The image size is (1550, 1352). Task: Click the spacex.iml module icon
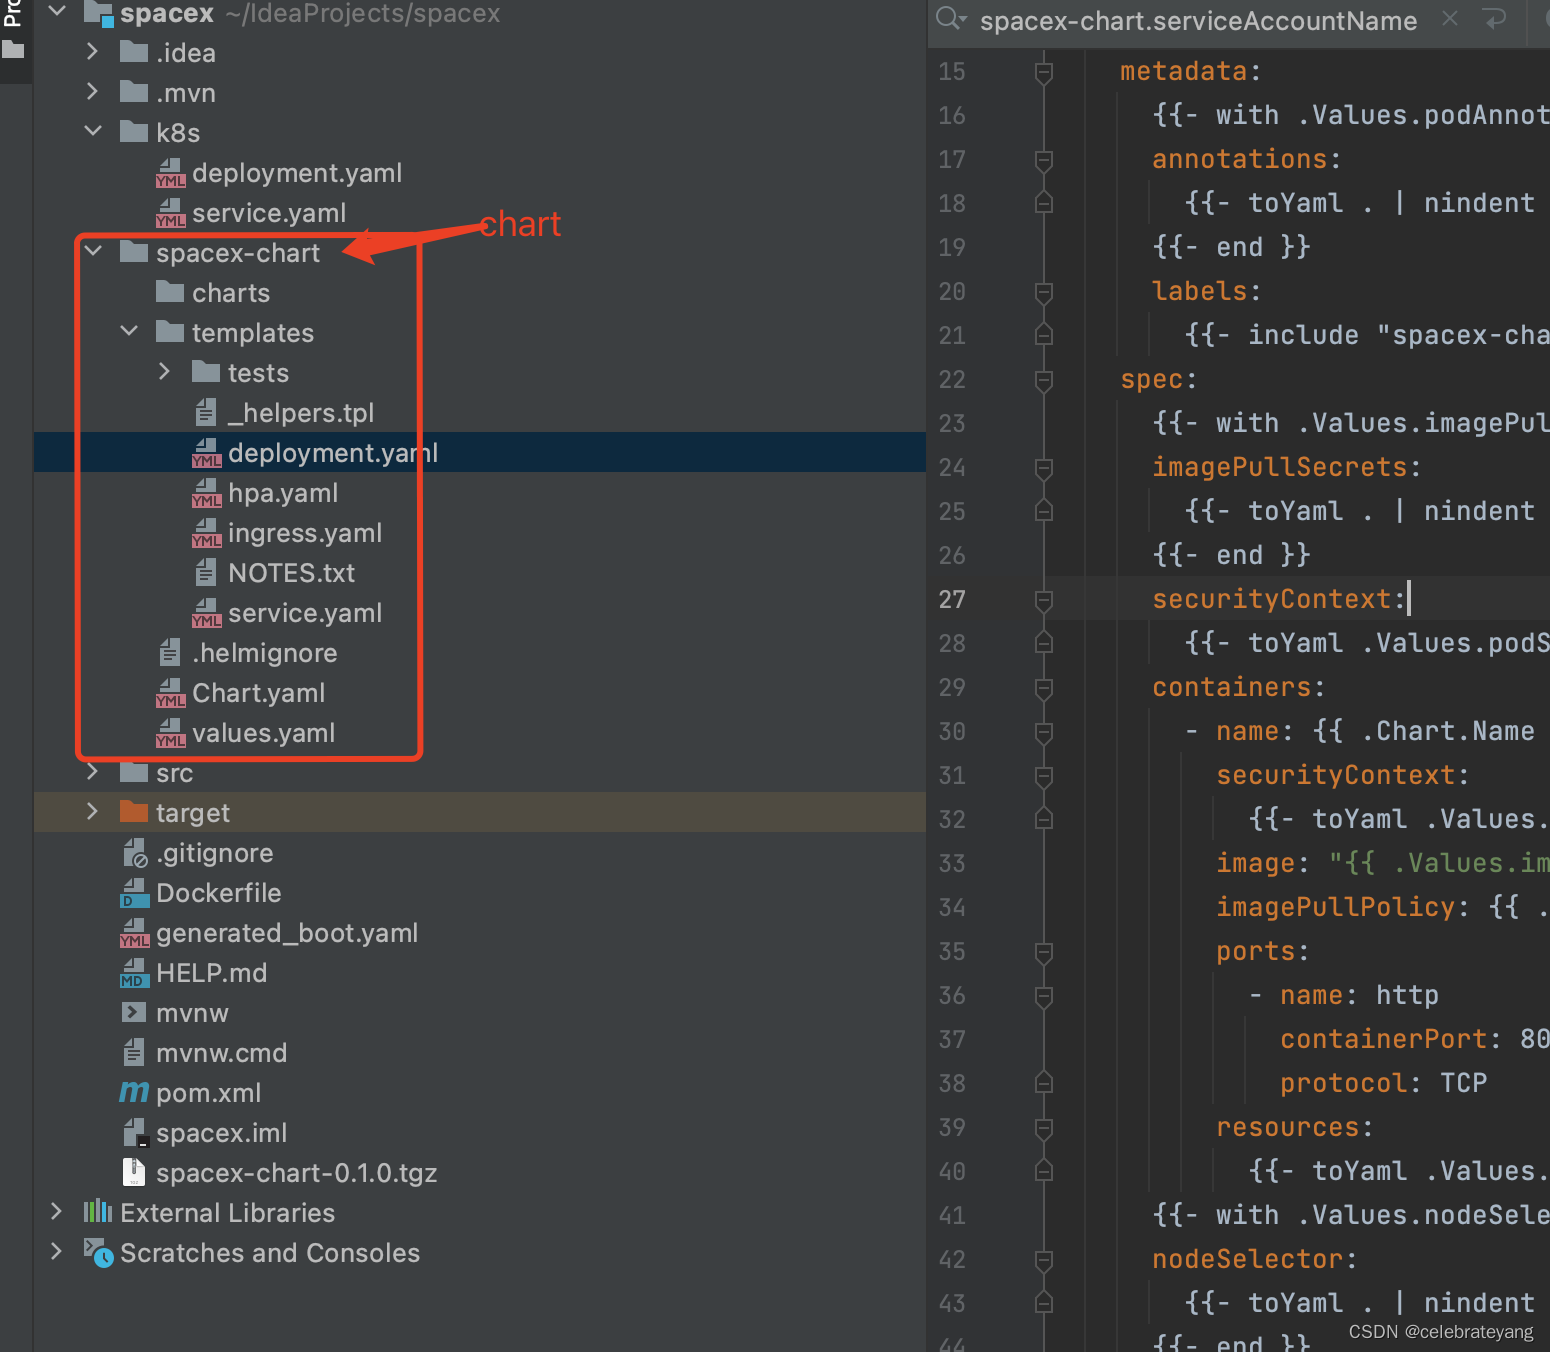[x=135, y=1132]
